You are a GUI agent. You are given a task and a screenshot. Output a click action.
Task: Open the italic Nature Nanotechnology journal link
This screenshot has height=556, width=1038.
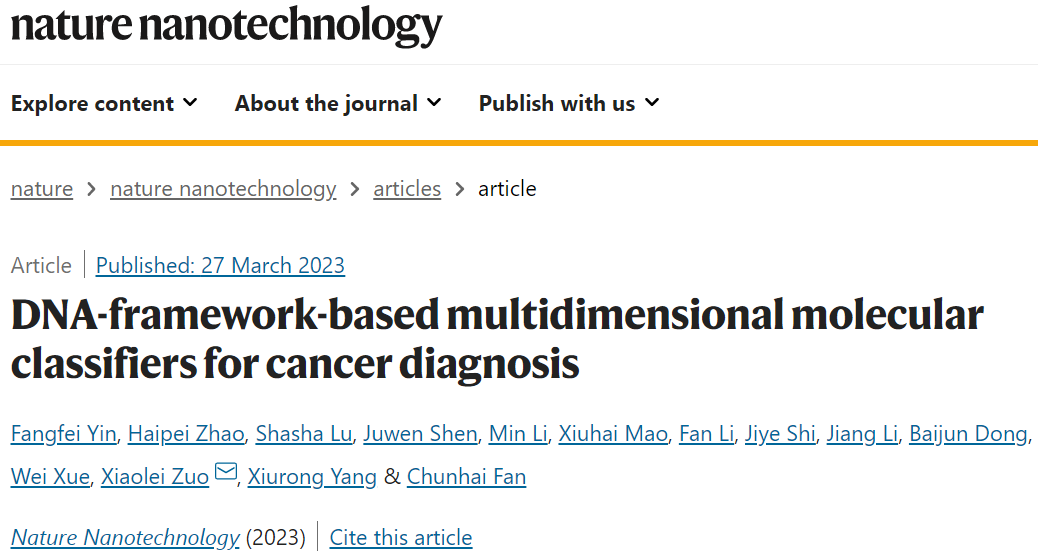pyautogui.click(x=125, y=537)
